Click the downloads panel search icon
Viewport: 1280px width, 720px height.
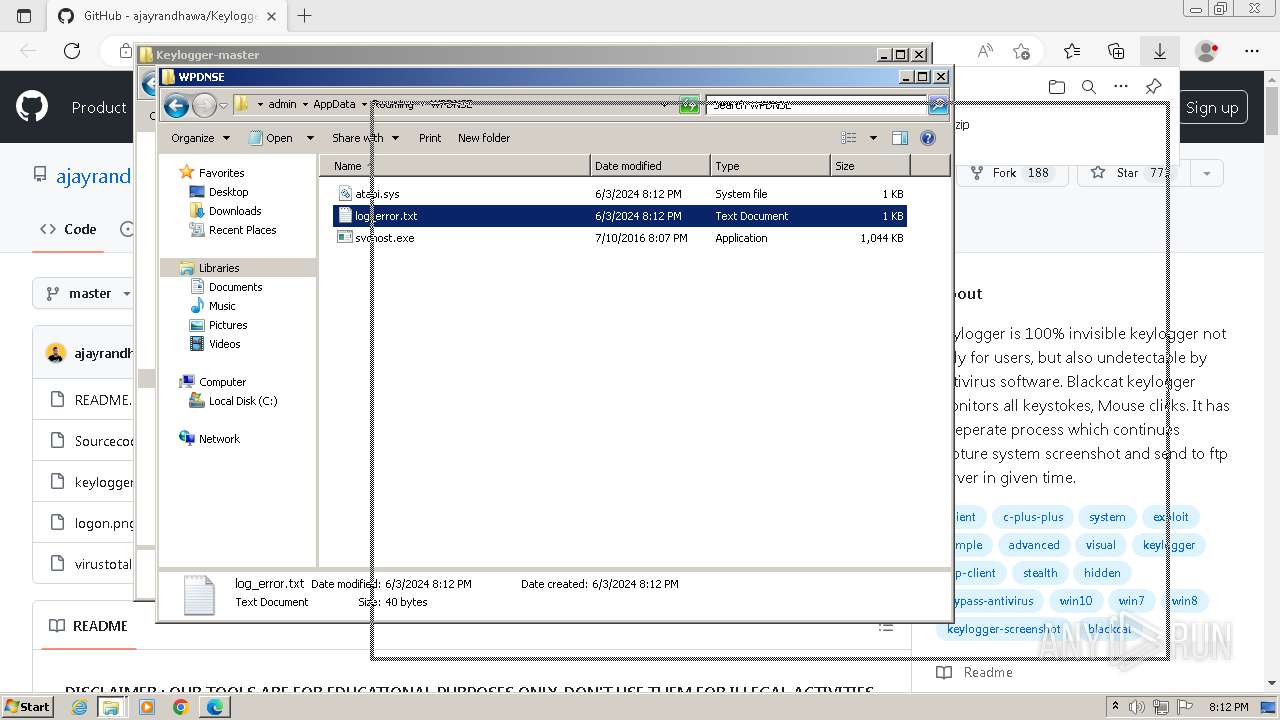(x=1089, y=87)
